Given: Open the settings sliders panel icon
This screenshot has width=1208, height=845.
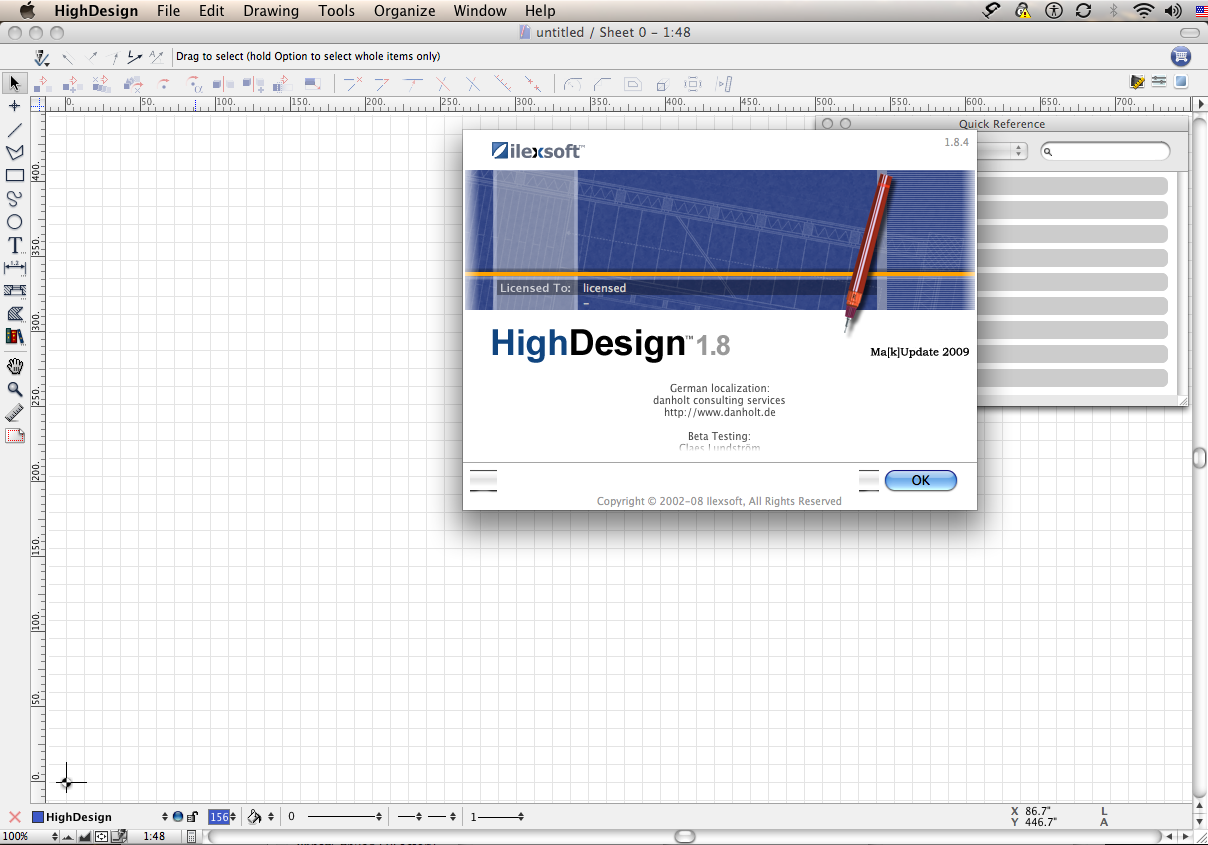Looking at the screenshot, I should coord(1159,82).
